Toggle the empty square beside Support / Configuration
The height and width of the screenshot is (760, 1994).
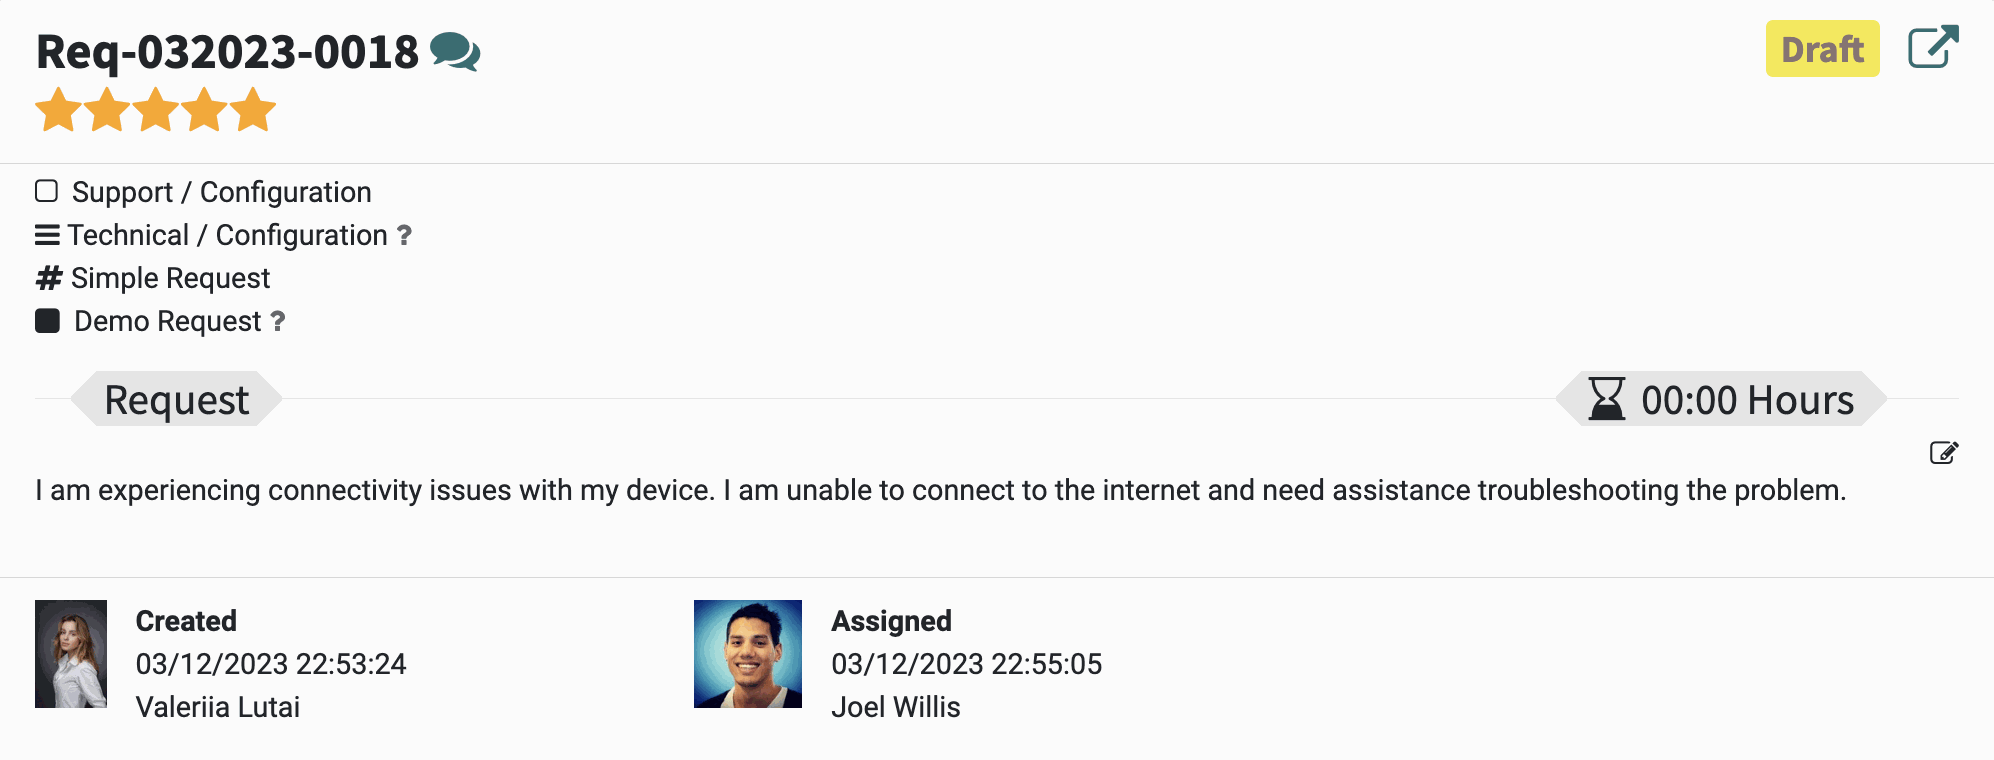click(46, 191)
